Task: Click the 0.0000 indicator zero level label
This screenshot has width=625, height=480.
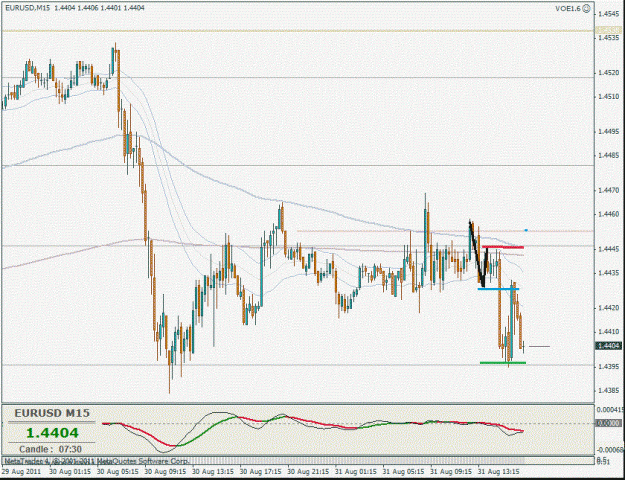Action: 608,423
